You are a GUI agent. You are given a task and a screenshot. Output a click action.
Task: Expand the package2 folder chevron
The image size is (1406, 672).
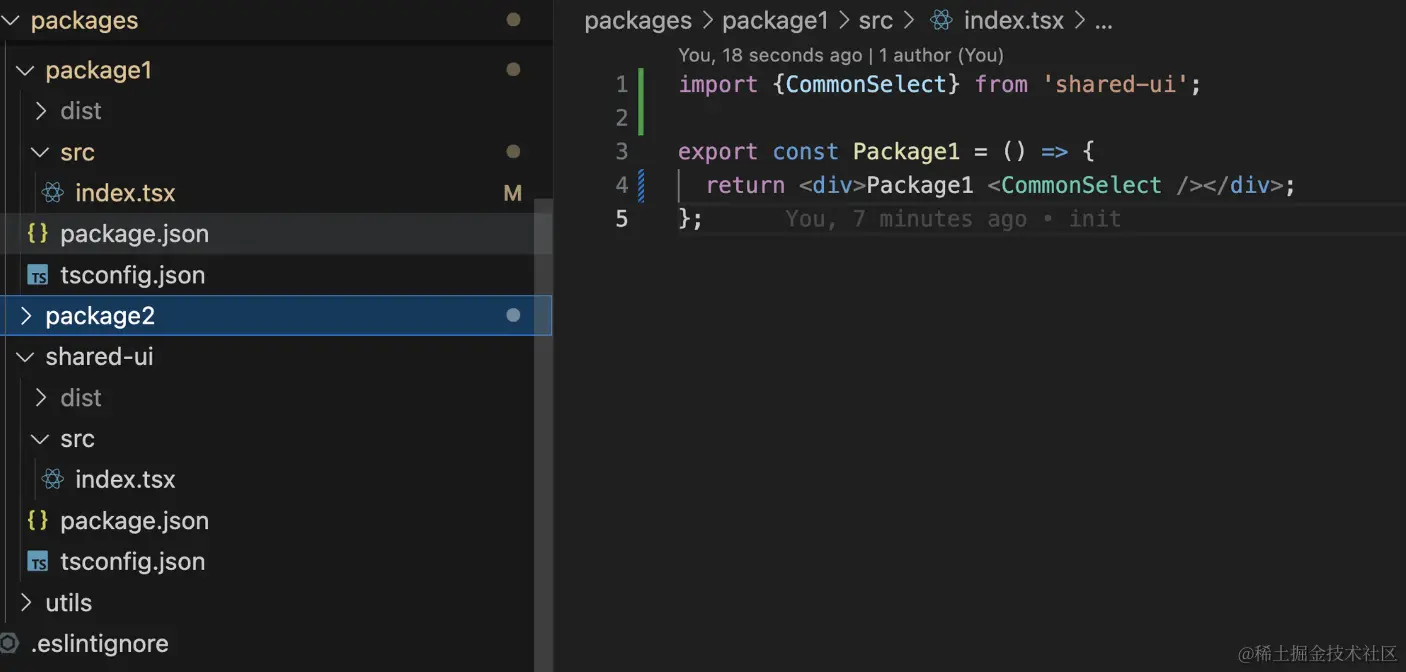point(26,316)
